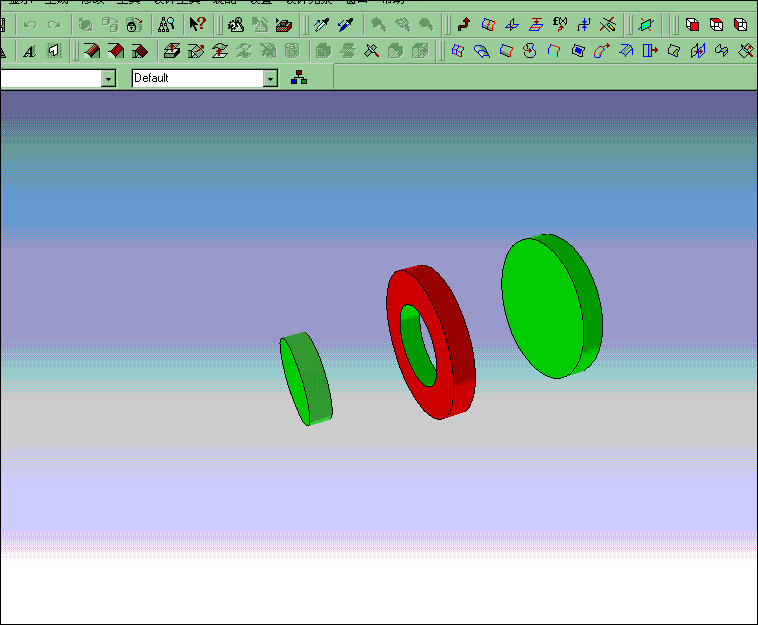Viewport: 758px width, 625px height.
Task: Click the f(x) formula curve icon
Action: (560, 24)
